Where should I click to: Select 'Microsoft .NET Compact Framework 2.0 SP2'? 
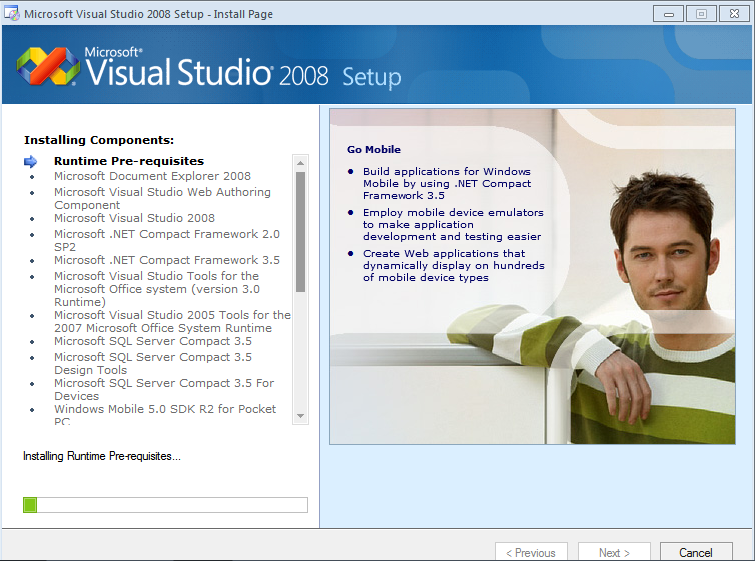tap(167, 240)
